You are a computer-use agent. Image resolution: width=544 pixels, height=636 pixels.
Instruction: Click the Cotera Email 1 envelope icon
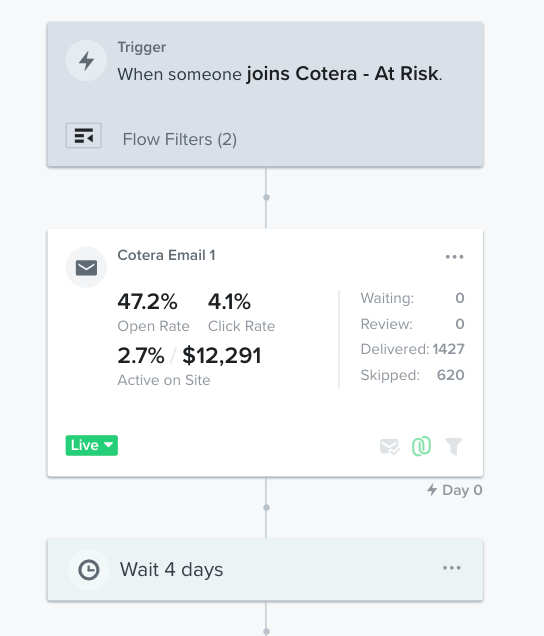coord(86,268)
